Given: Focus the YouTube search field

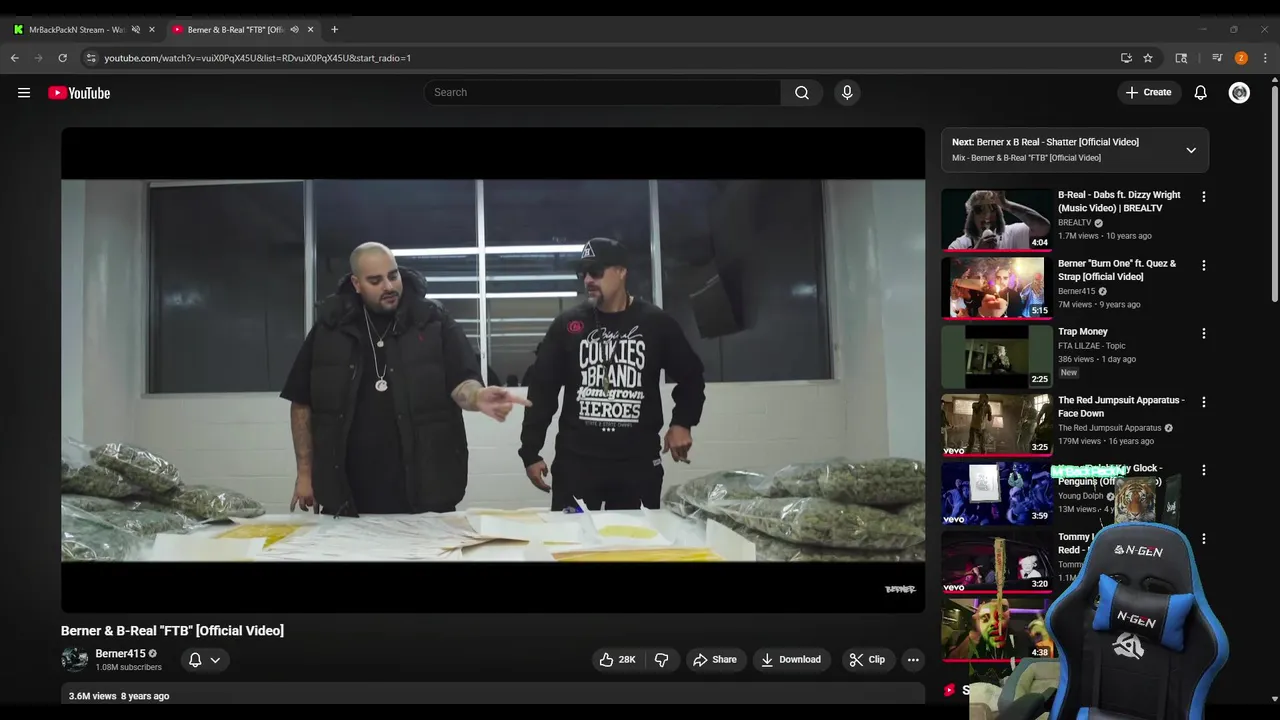Looking at the screenshot, I should [x=602, y=93].
